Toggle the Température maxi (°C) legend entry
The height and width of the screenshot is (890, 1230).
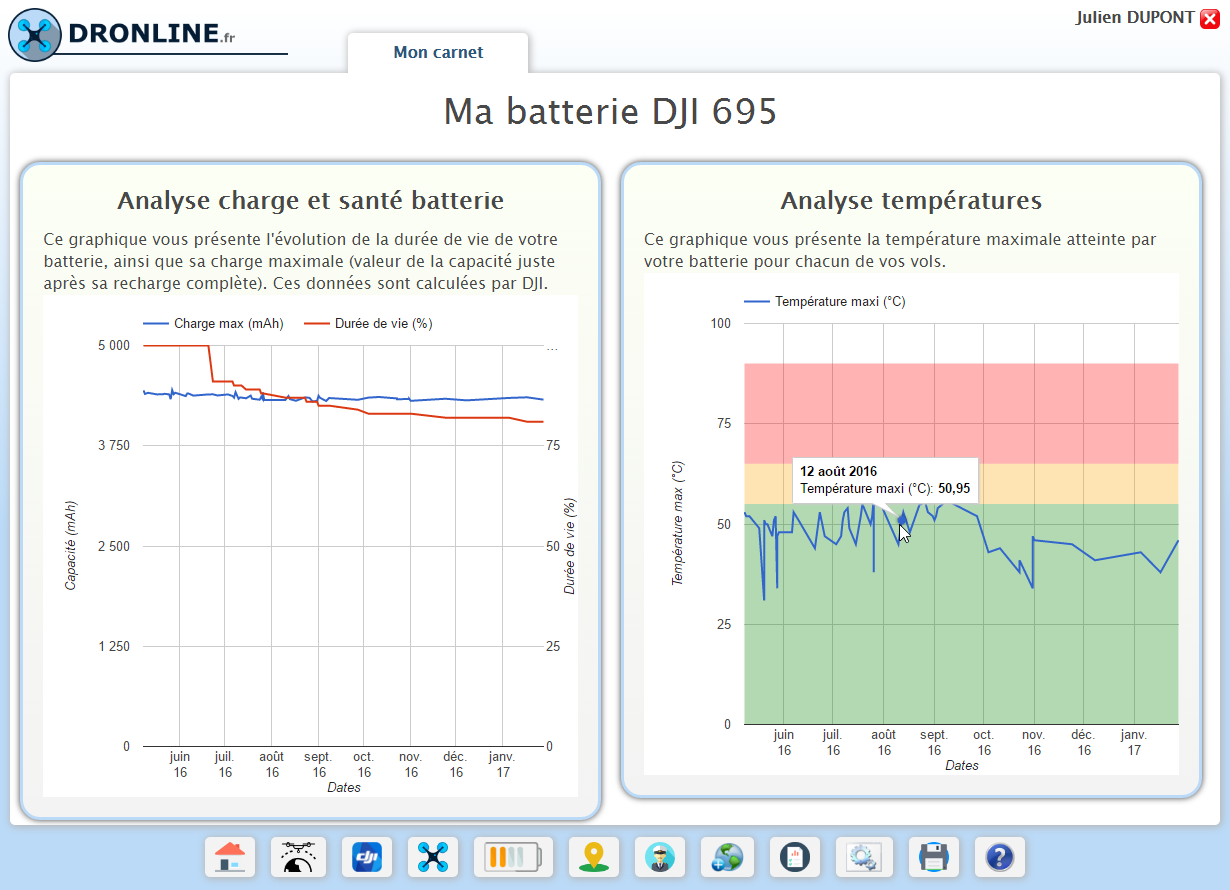point(825,301)
